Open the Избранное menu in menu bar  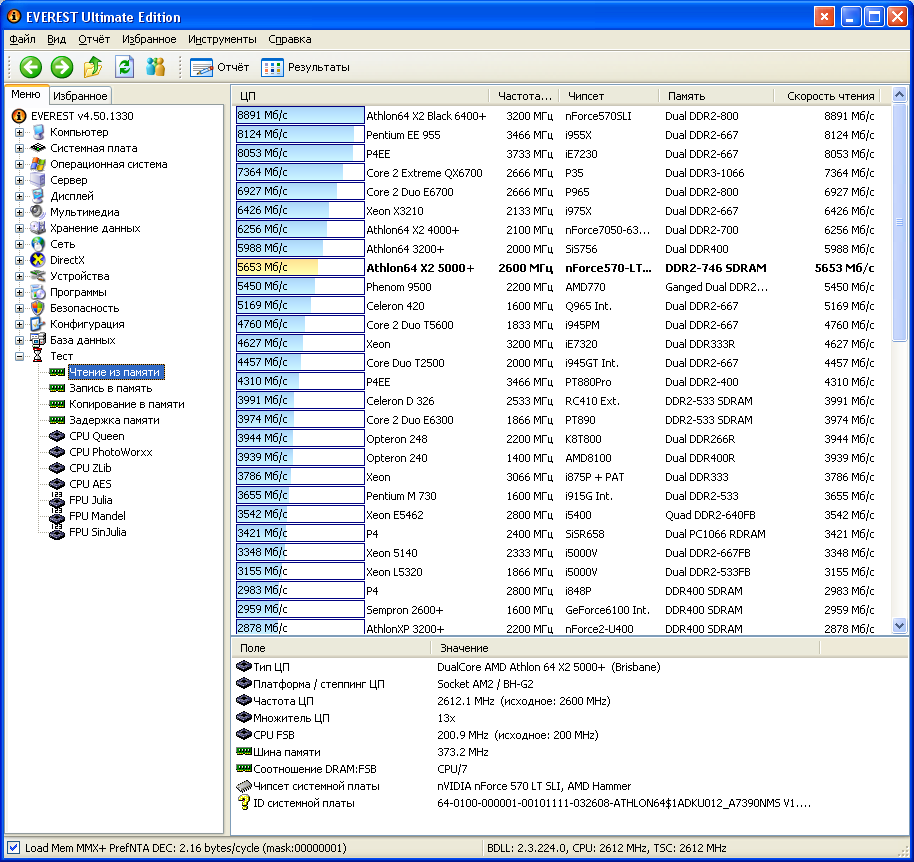click(x=149, y=39)
